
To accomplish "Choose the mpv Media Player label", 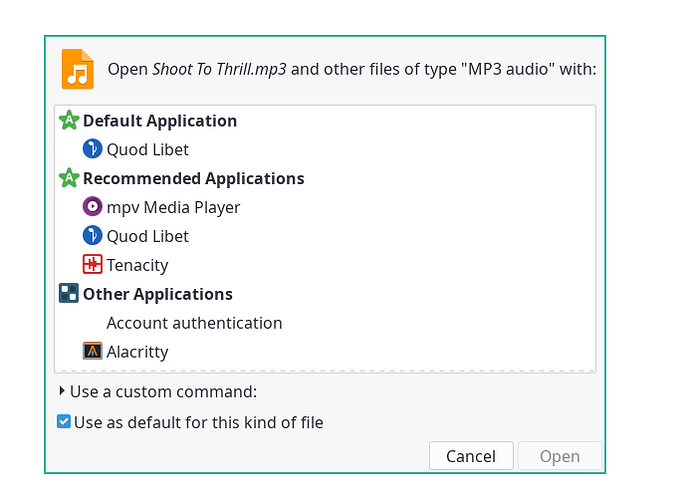I will 173,208.
